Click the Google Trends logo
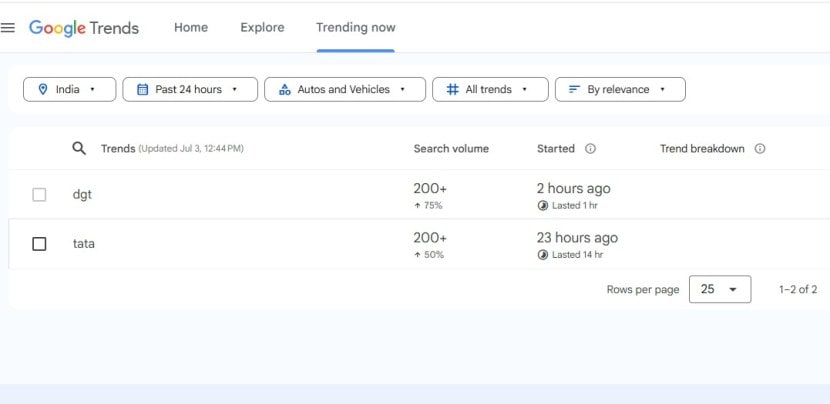830x404 pixels. click(x=84, y=28)
